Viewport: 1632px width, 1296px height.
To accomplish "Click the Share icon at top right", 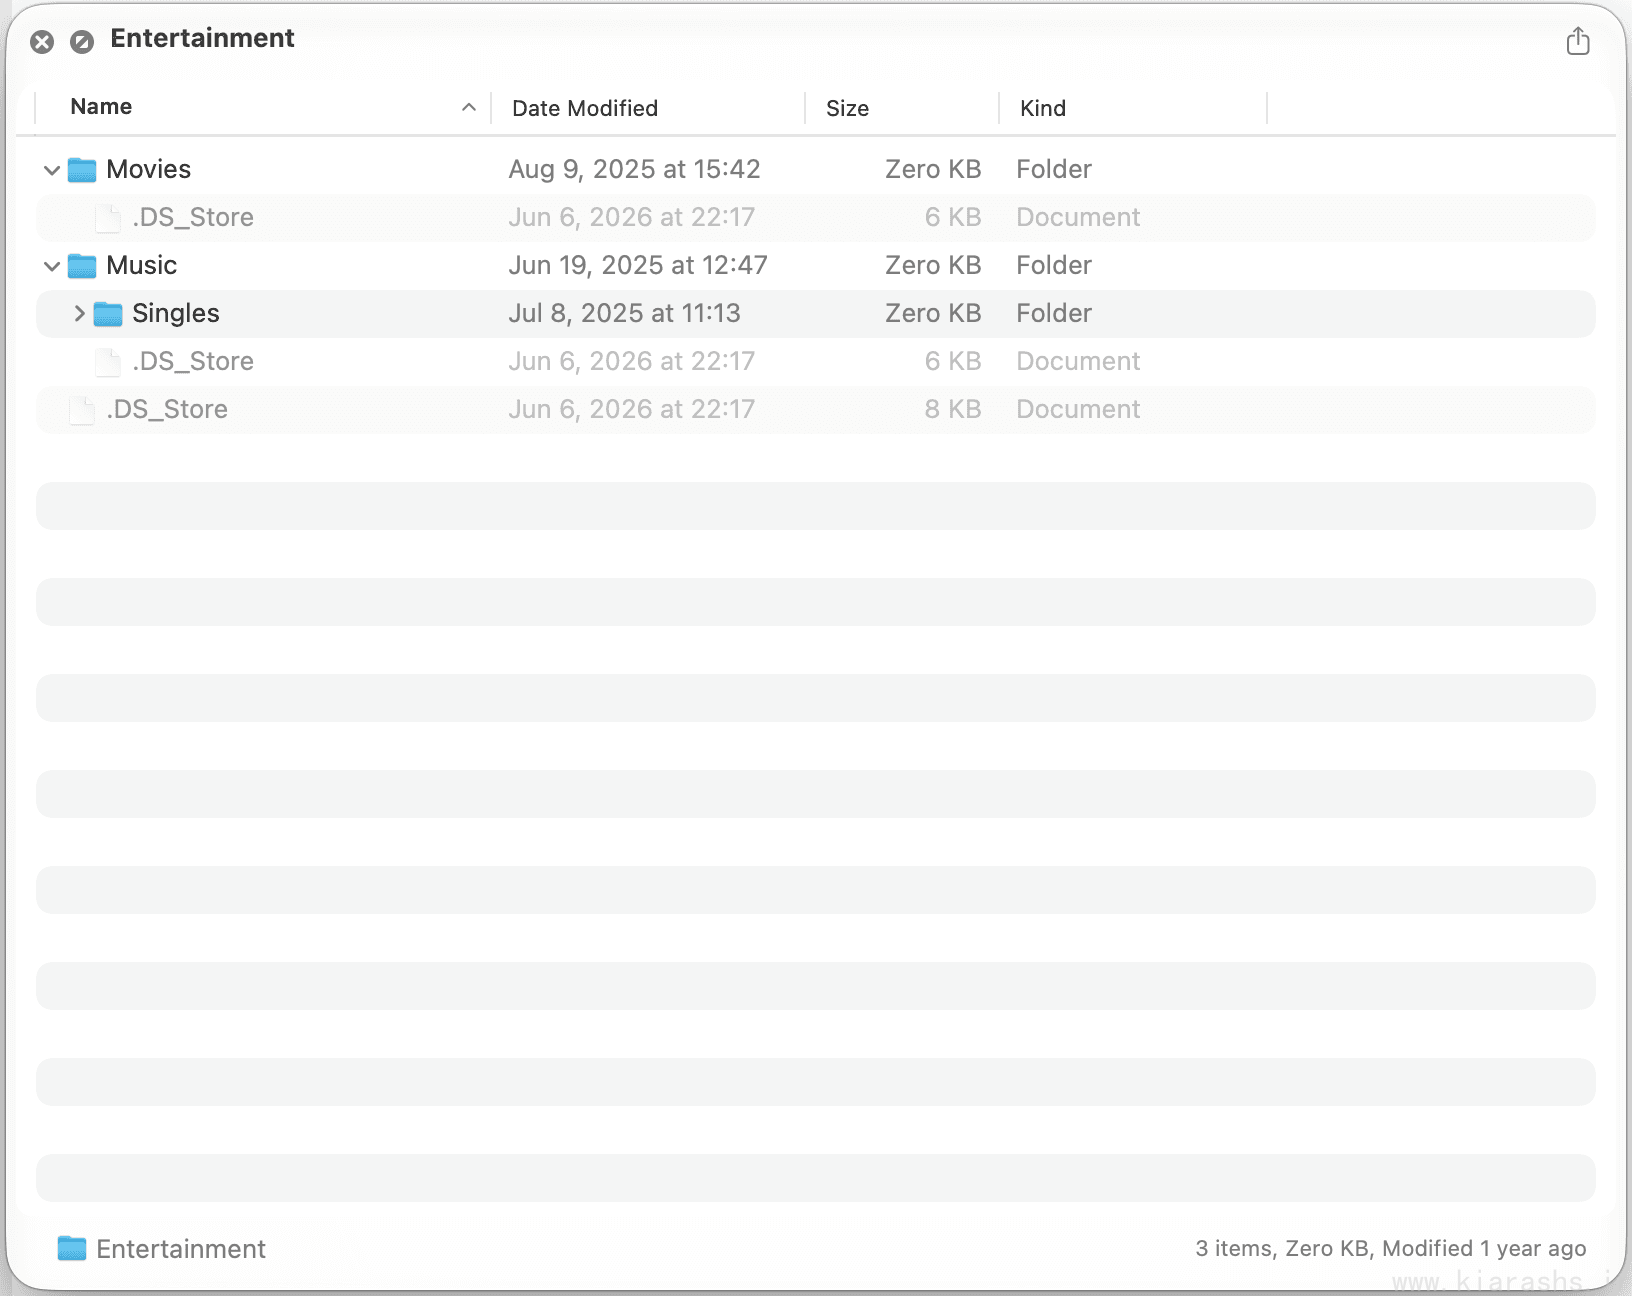I will point(1577,41).
